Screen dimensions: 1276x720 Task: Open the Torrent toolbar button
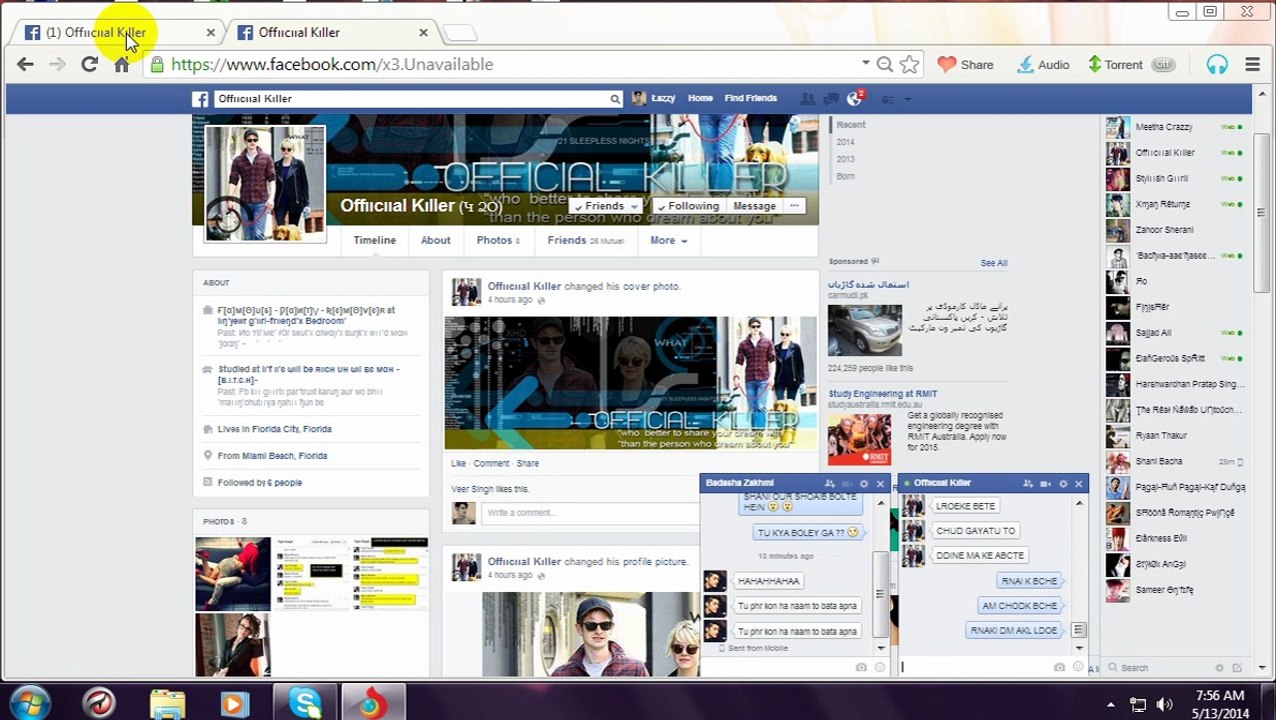coord(1115,64)
